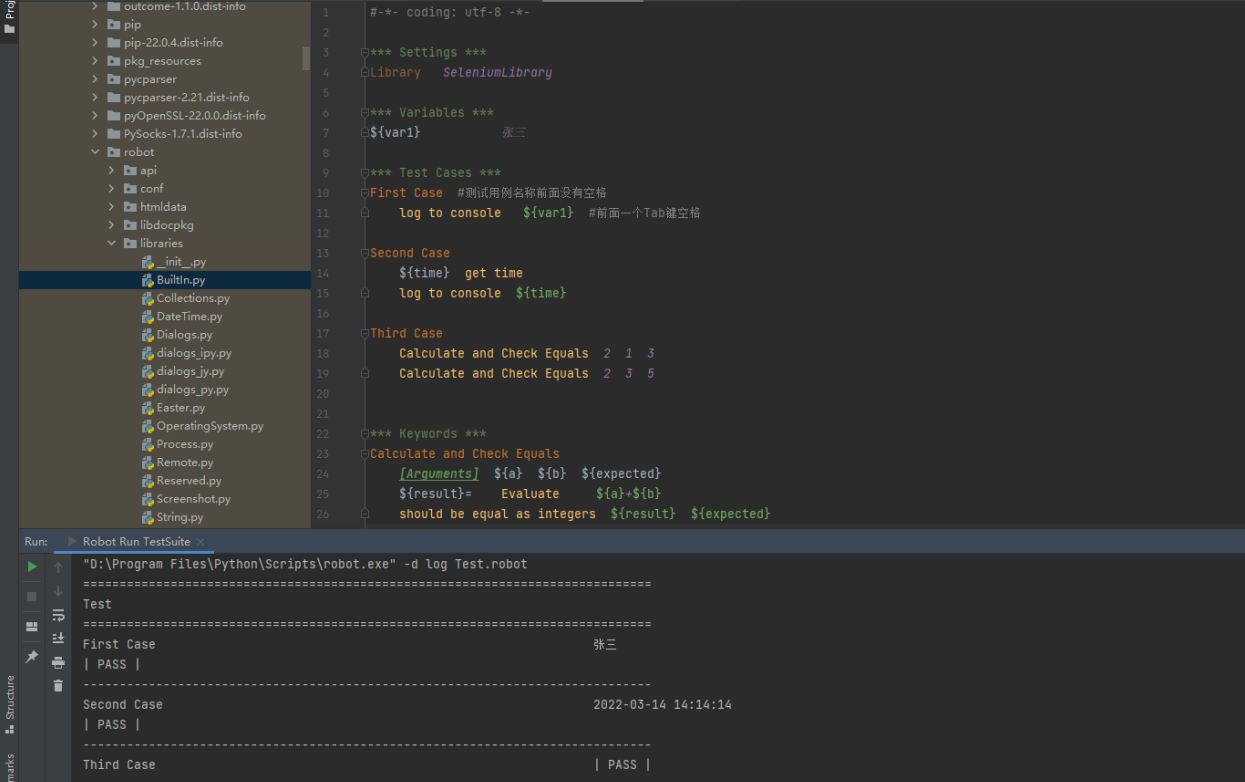1245x782 pixels.
Task: Click the Restore Layout icon in Run panel
Action: point(32,627)
